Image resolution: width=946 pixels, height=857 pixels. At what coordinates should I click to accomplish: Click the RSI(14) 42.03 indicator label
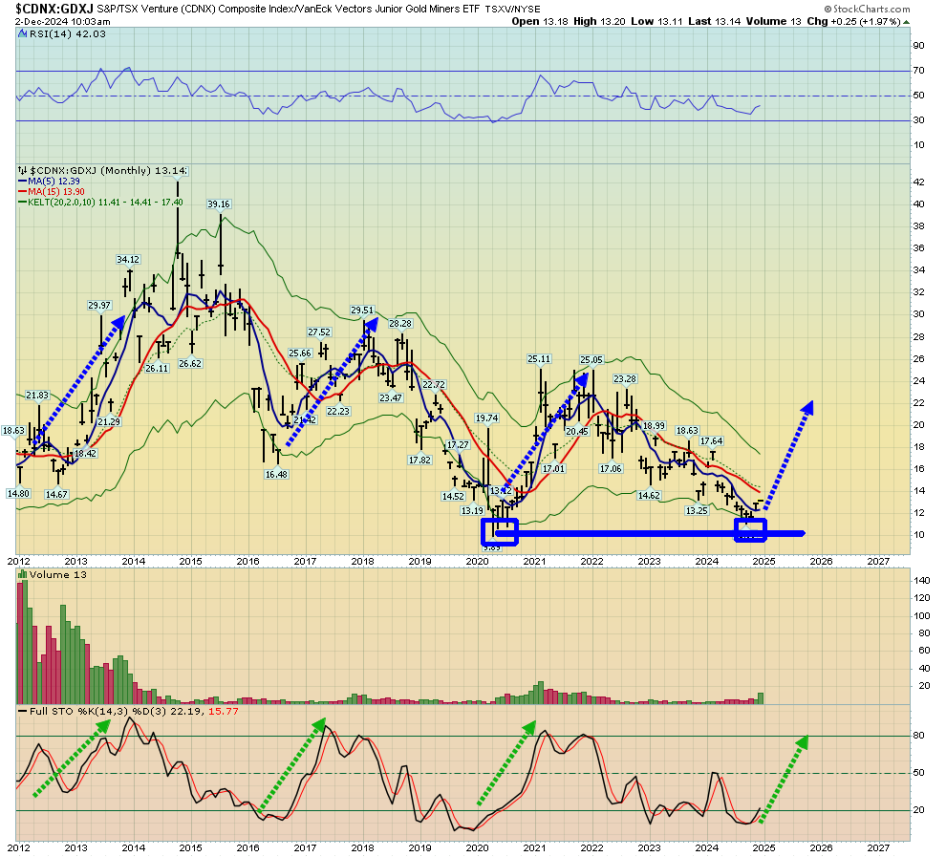coord(68,34)
